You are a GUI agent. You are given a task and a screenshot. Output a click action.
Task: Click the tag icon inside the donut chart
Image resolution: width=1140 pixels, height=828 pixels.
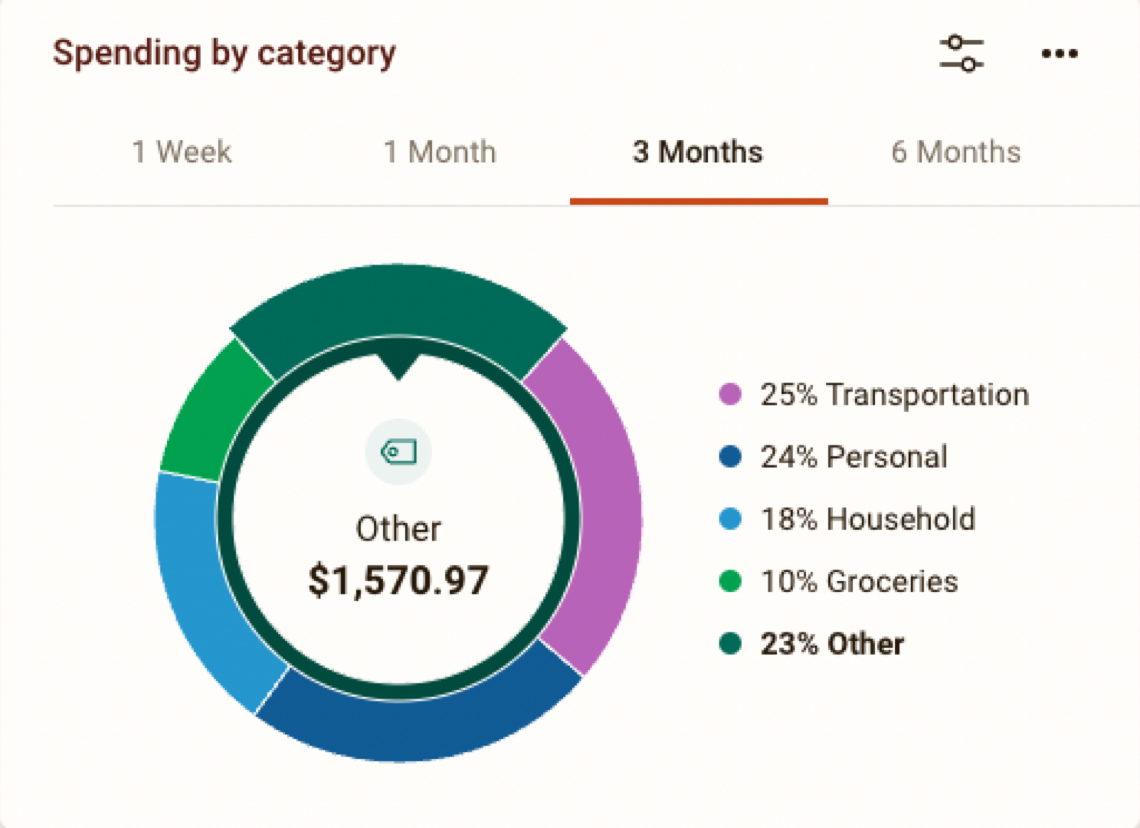click(398, 452)
